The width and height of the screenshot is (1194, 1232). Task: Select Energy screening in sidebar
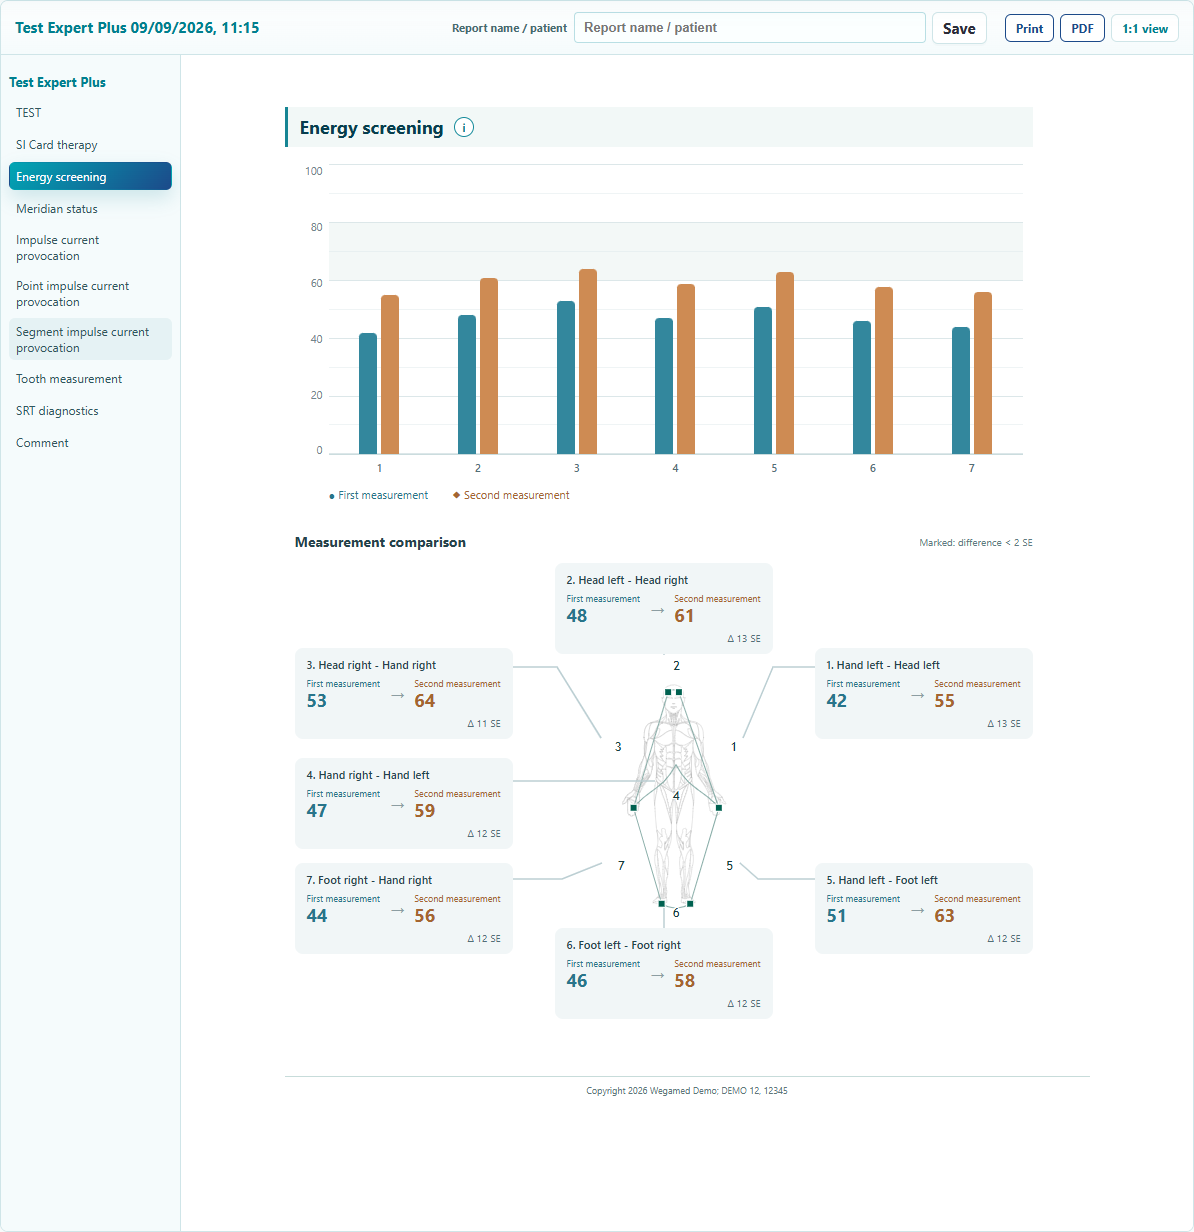click(90, 176)
